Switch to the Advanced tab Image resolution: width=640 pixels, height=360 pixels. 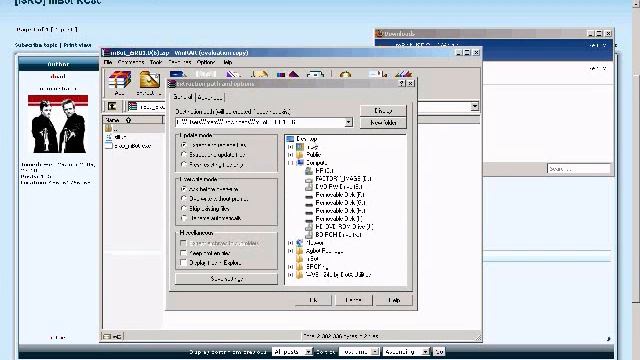[210, 98]
